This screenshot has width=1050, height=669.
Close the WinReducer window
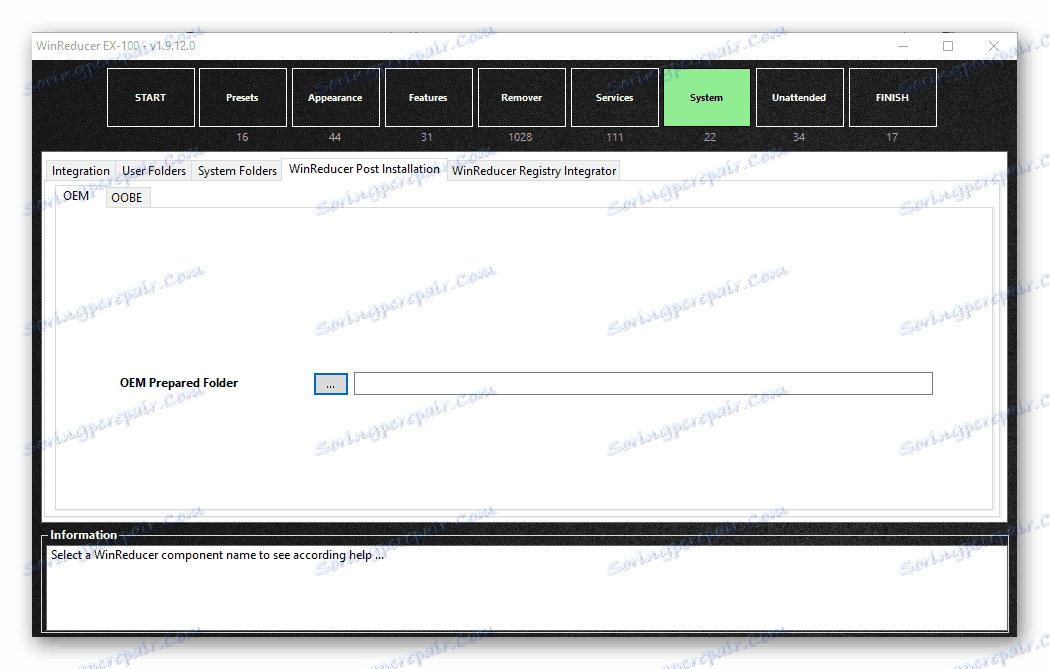994,46
